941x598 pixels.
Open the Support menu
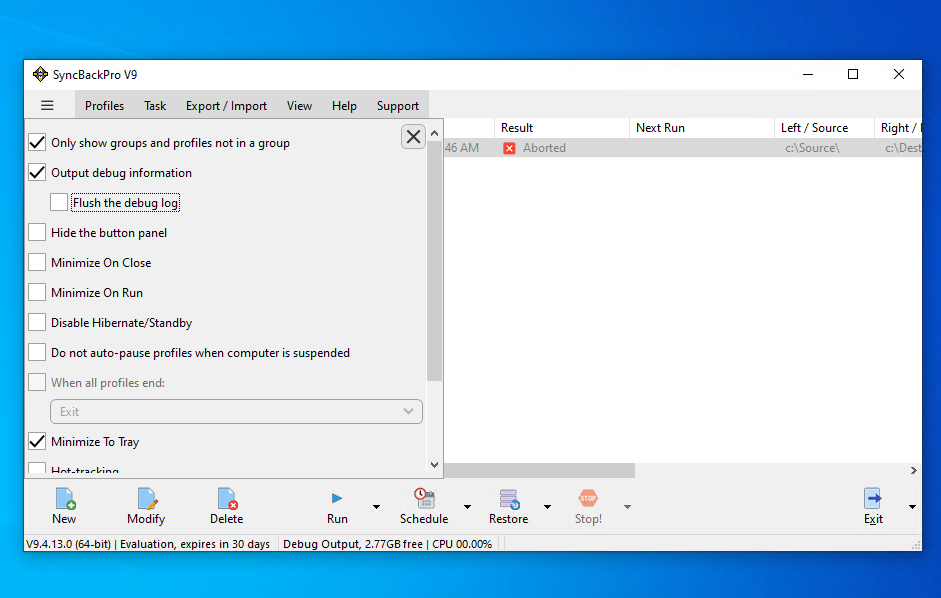pos(398,106)
